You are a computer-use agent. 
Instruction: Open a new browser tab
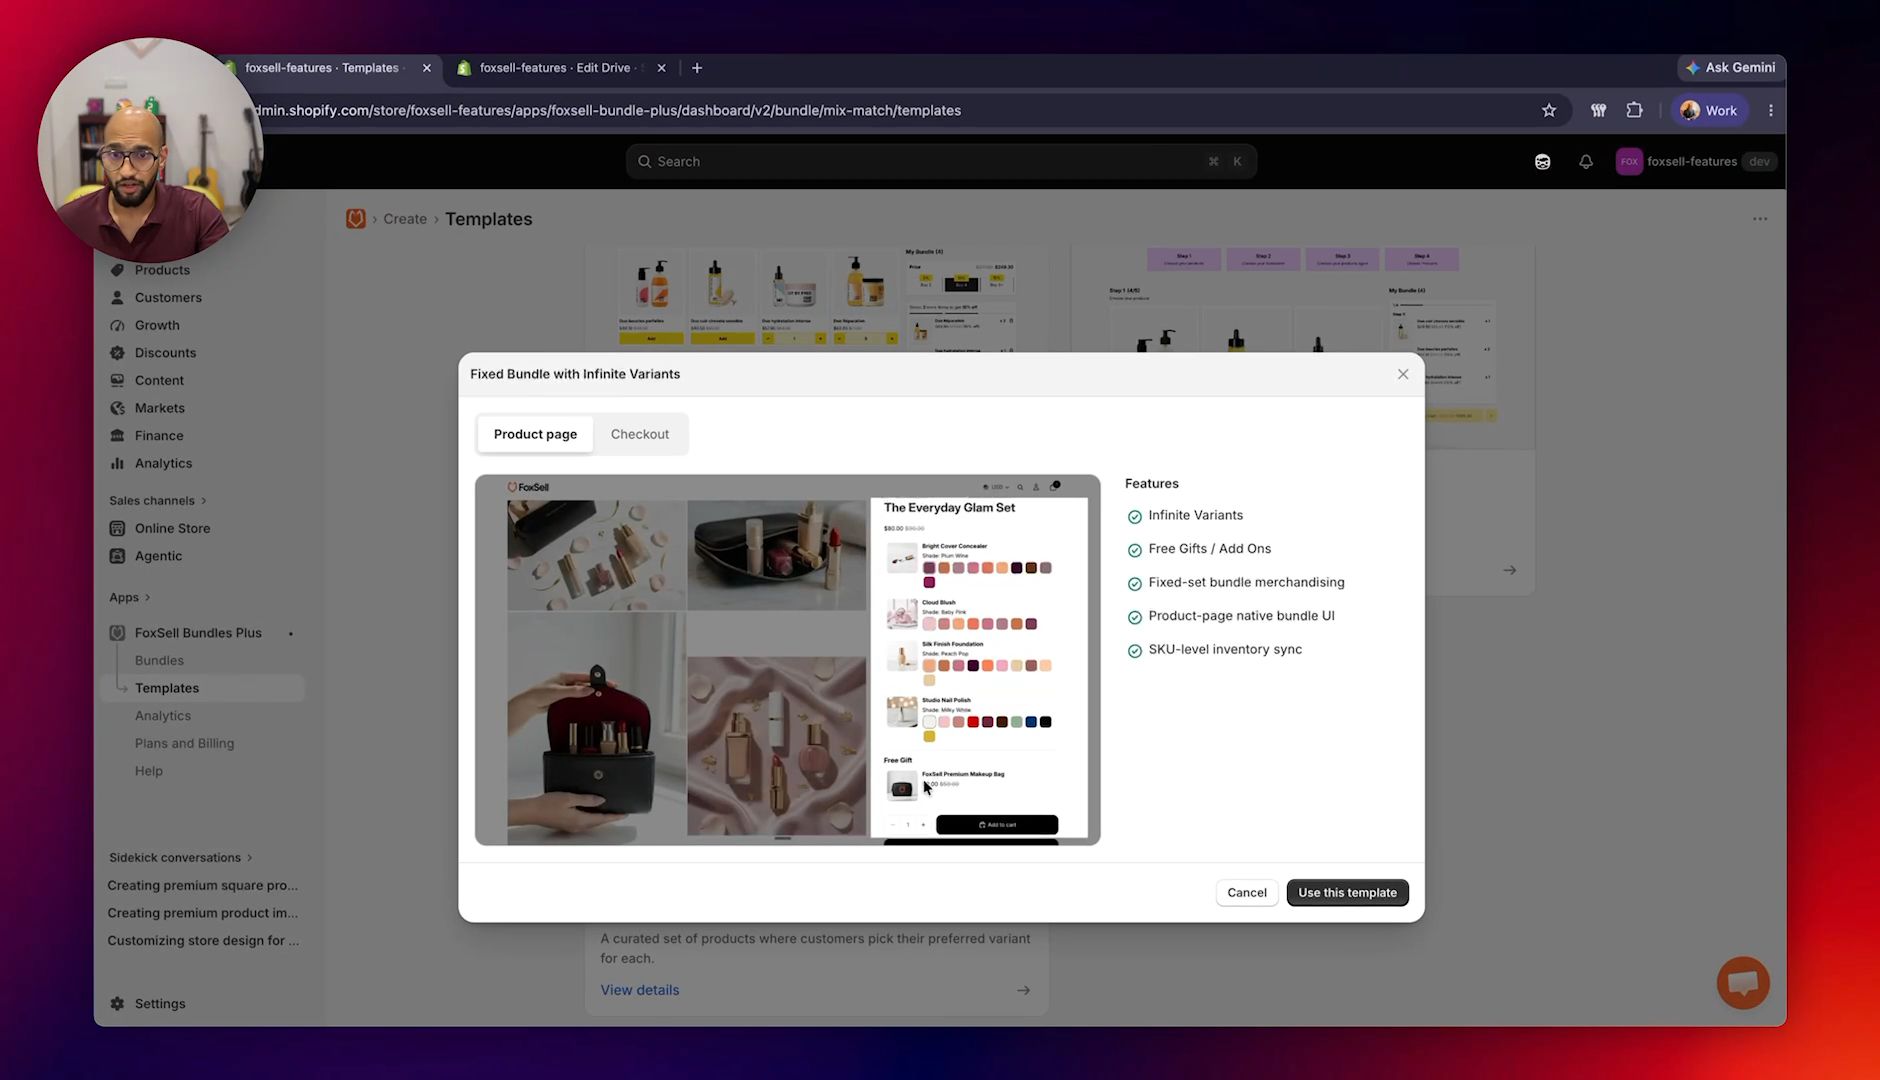pos(697,68)
